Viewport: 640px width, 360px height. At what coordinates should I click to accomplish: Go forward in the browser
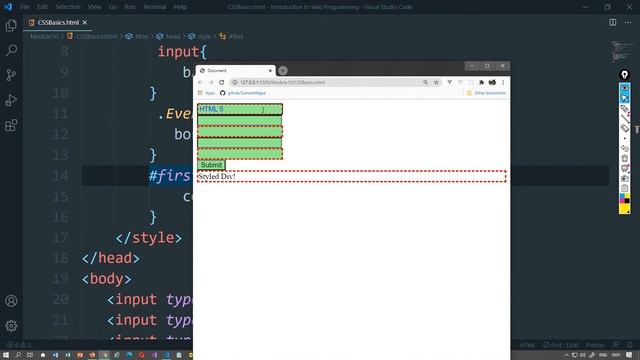tap(211, 82)
